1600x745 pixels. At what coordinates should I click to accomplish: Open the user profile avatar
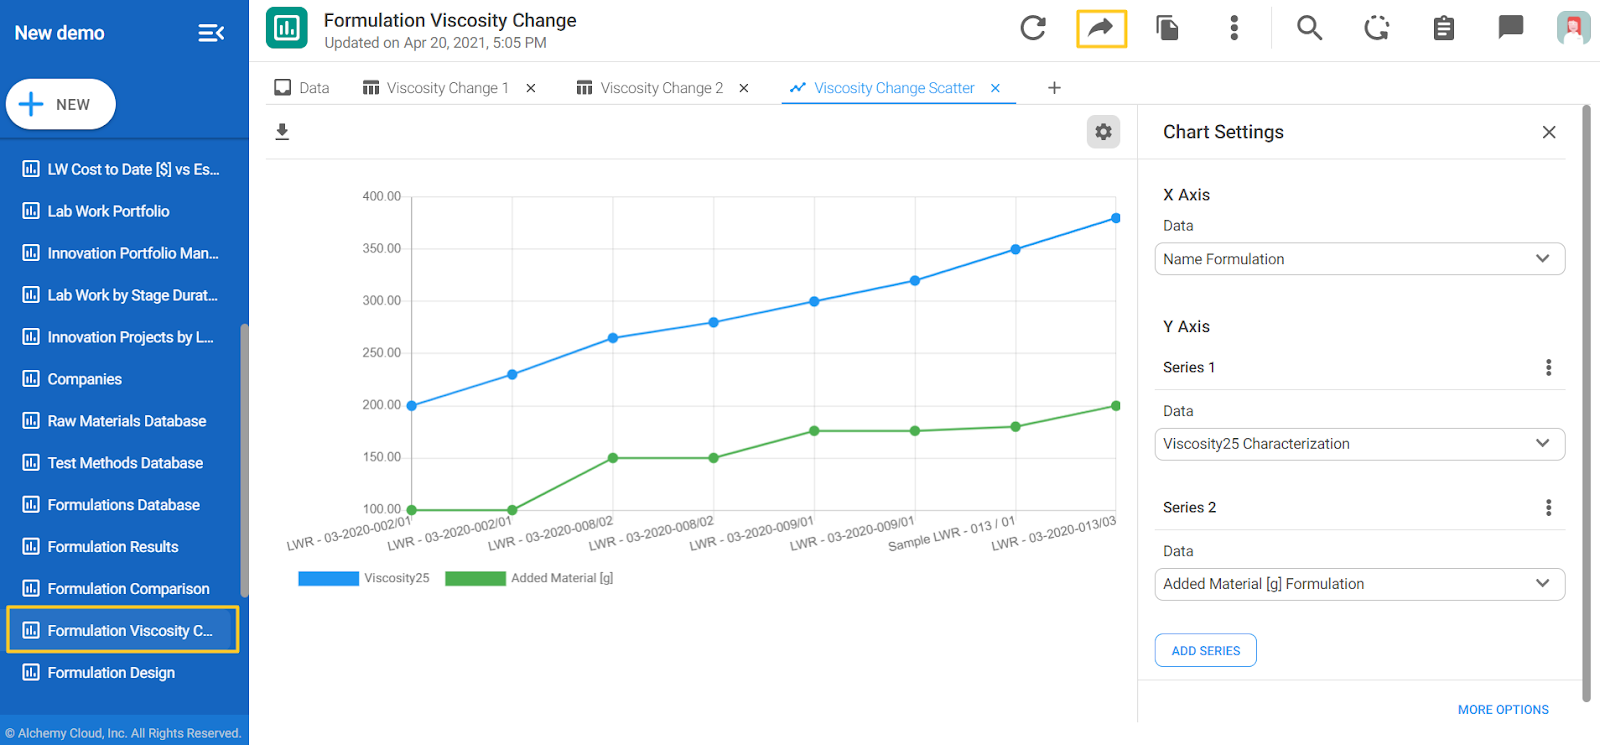pyautogui.click(x=1573, y=28)
